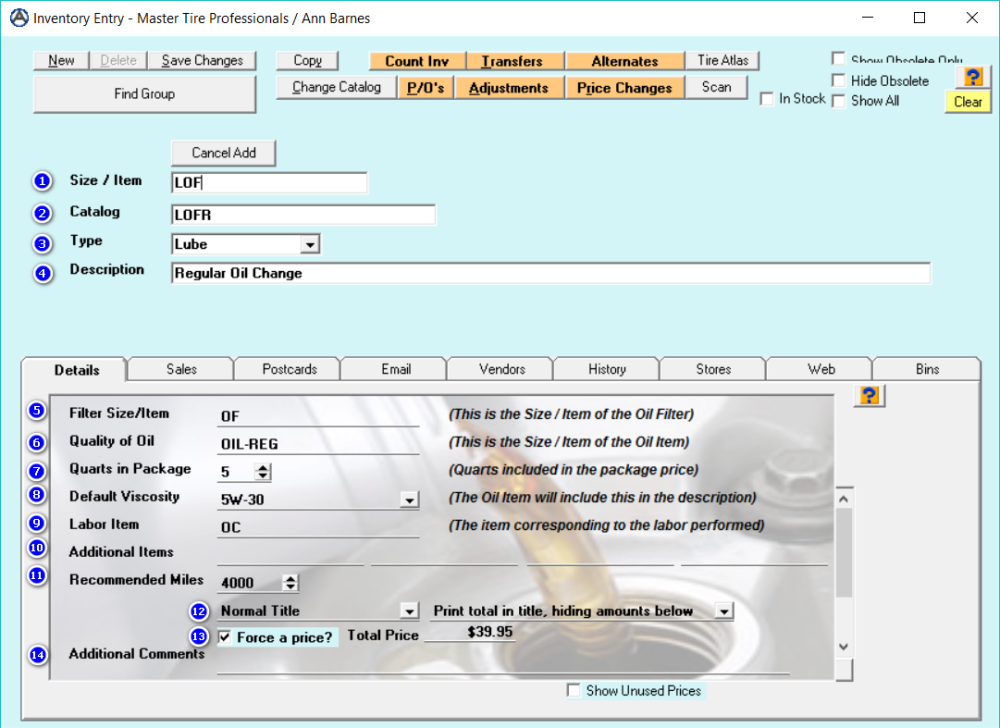Click the circled 7 beside Quarts in Package
The height and width of the screenshot is (728, 1000).
(x=36, y=468)
